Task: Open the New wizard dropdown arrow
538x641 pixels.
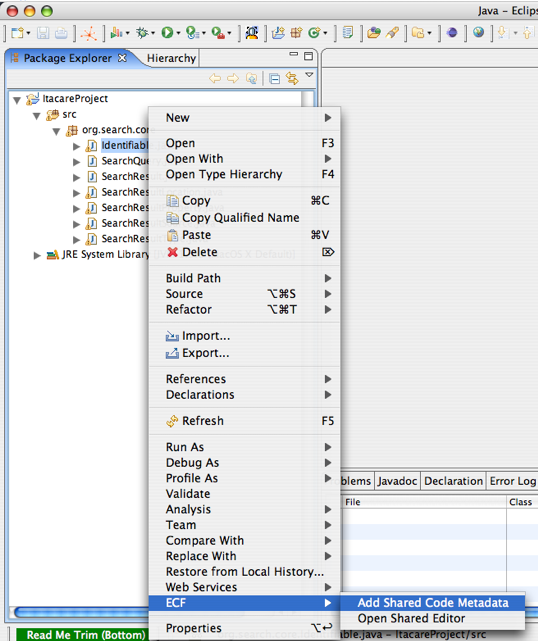Action: click(x=28, y=33)
